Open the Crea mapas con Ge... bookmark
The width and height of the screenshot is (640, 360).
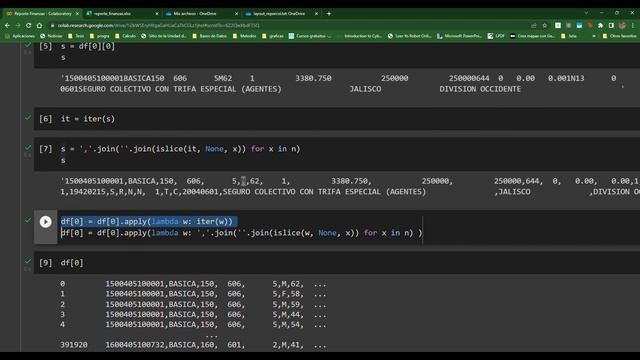(533, 36)
